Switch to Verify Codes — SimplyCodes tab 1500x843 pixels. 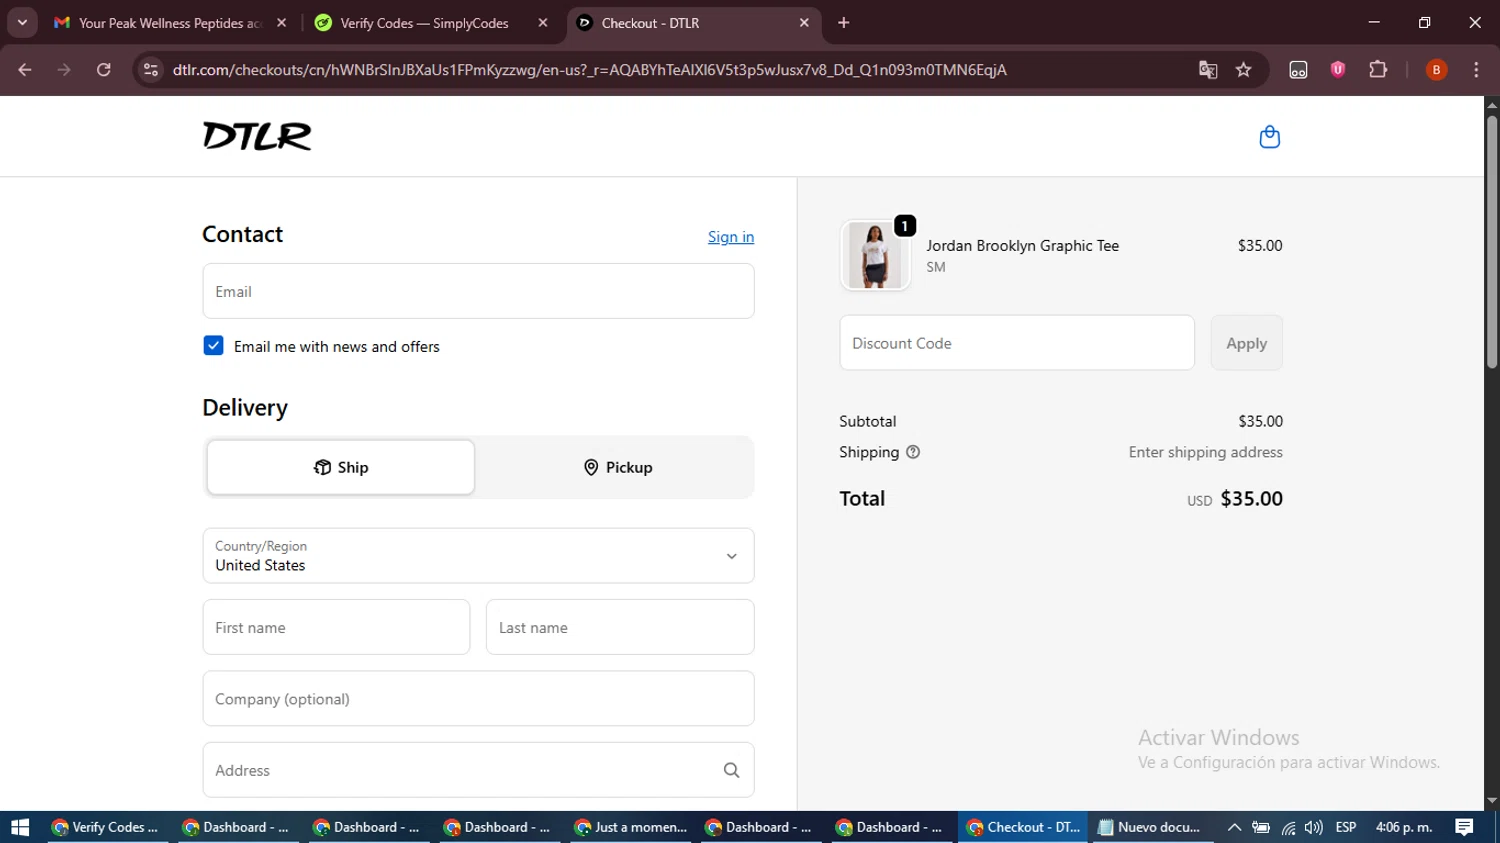click(x=424, y=23)
